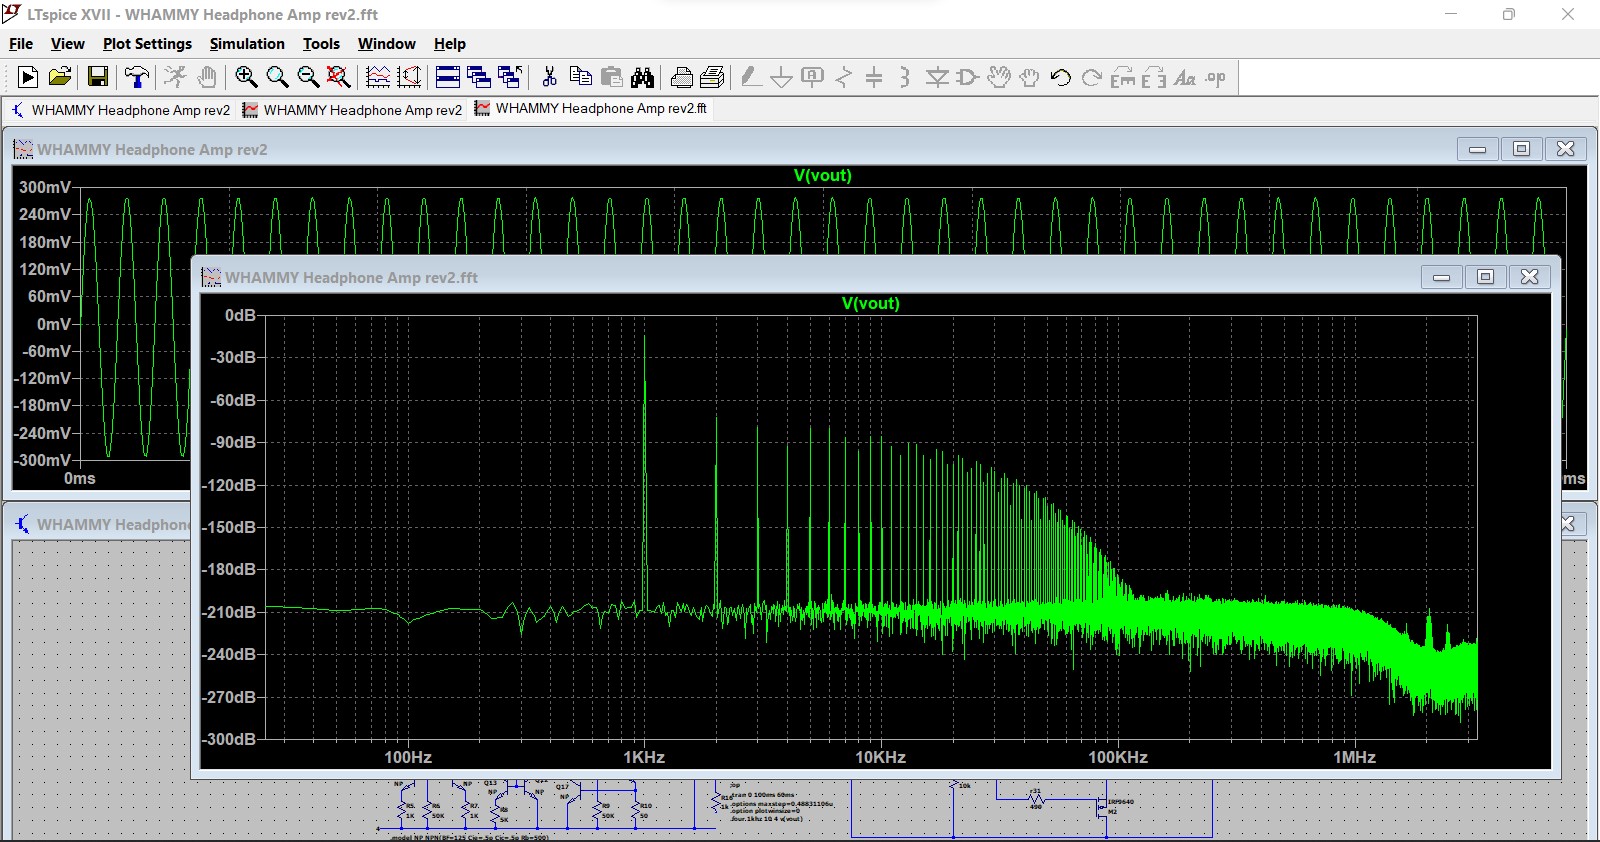Minimize the FFT plot window
Viewport: 1600px width, 842px height.
(1442, 277)
